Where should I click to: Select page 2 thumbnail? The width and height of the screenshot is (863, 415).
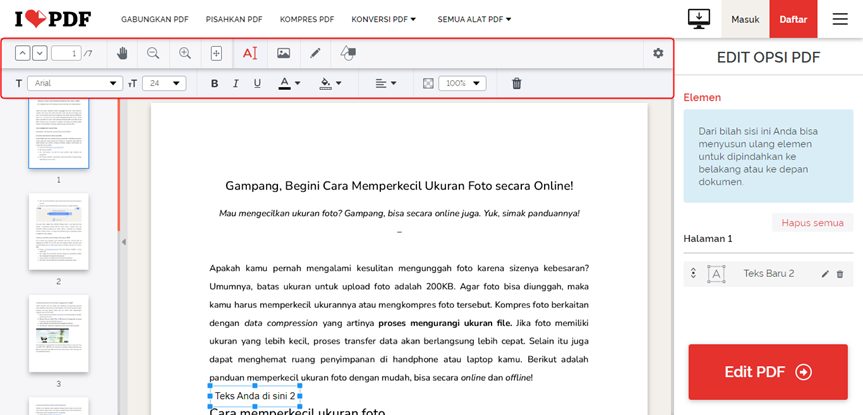[x=58, y=231]
